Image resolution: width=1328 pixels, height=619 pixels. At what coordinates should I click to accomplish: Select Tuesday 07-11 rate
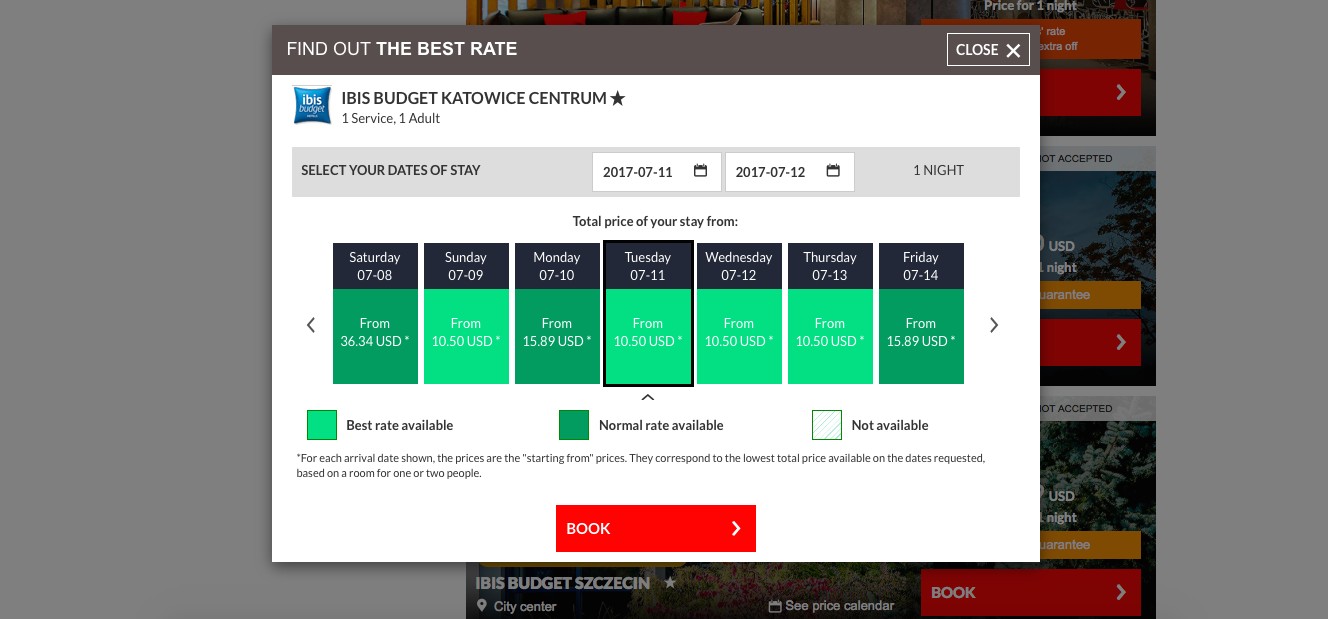point(648,314)
